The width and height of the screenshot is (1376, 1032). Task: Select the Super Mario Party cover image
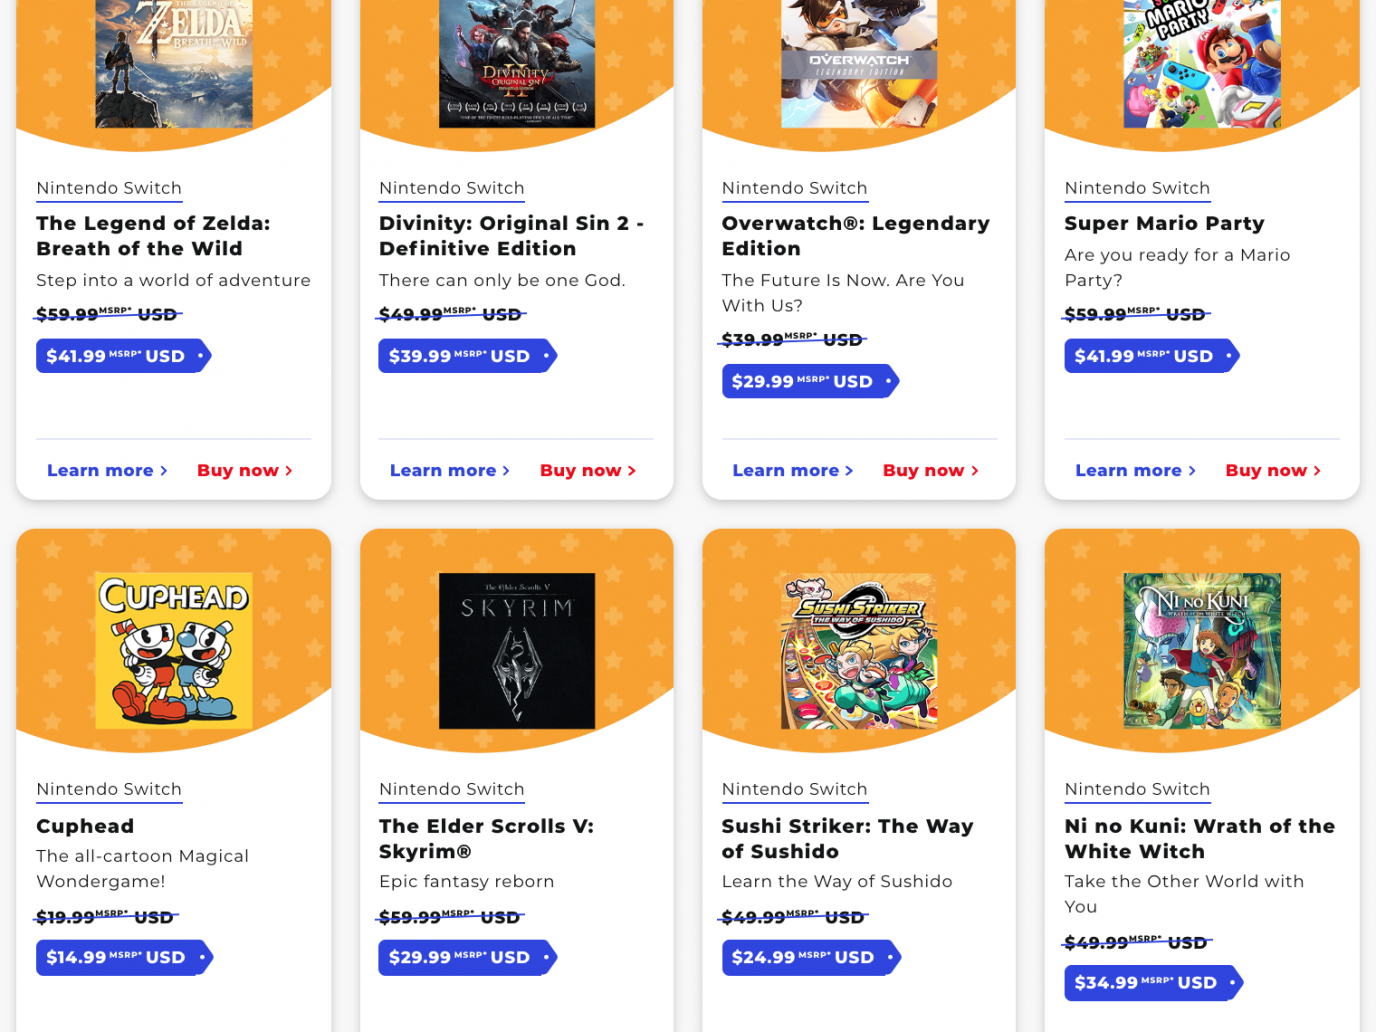pos(1202,62)
